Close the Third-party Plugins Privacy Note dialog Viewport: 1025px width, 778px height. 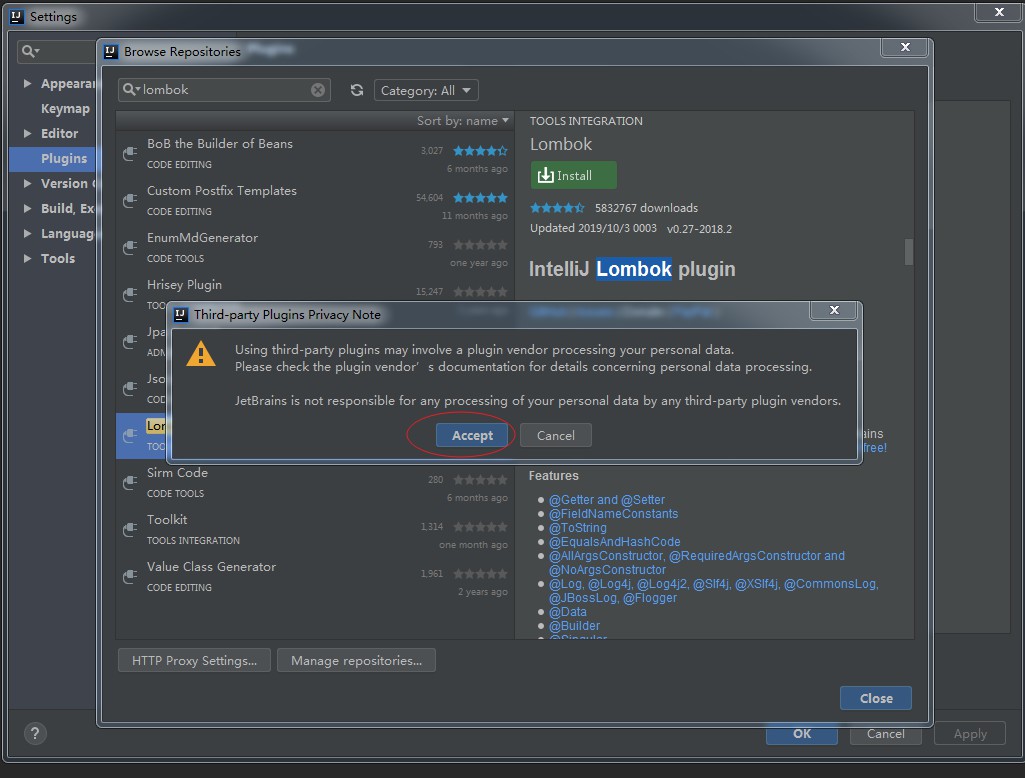tap(833, 310)
